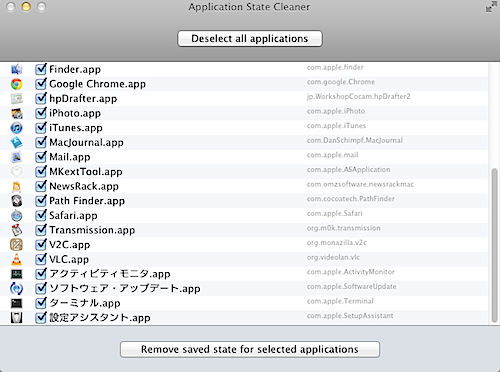500x372 pixels.
Task: Toggle the Transmission.app checkbox
Action: [x=41, y=230]
